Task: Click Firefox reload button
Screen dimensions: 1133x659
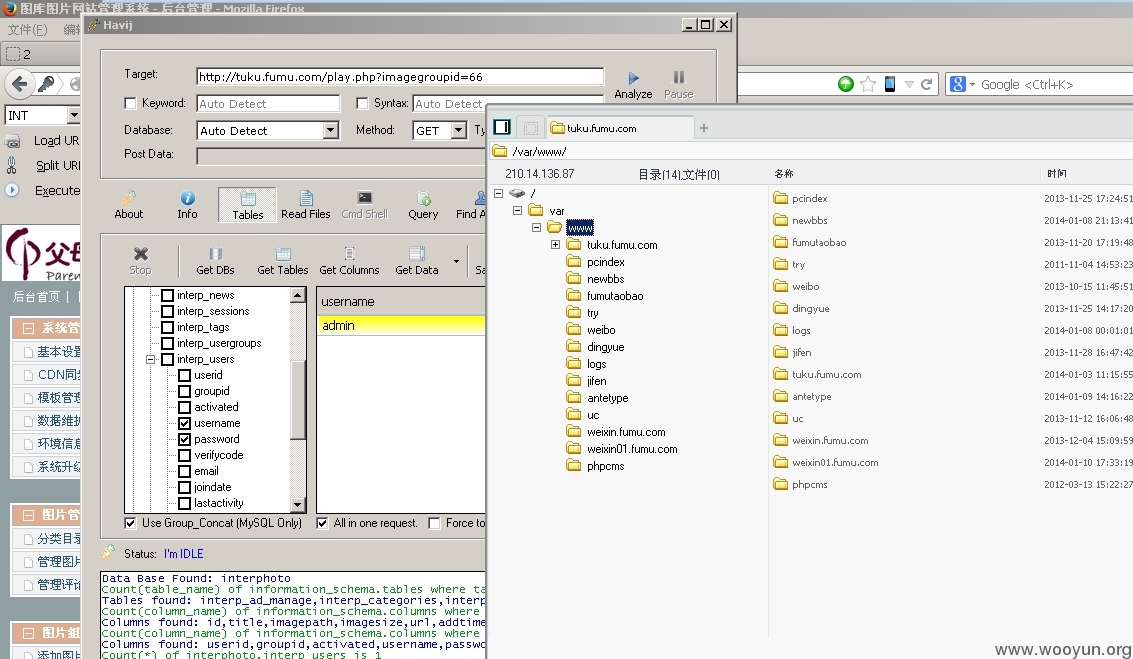Action: (926, 84)
